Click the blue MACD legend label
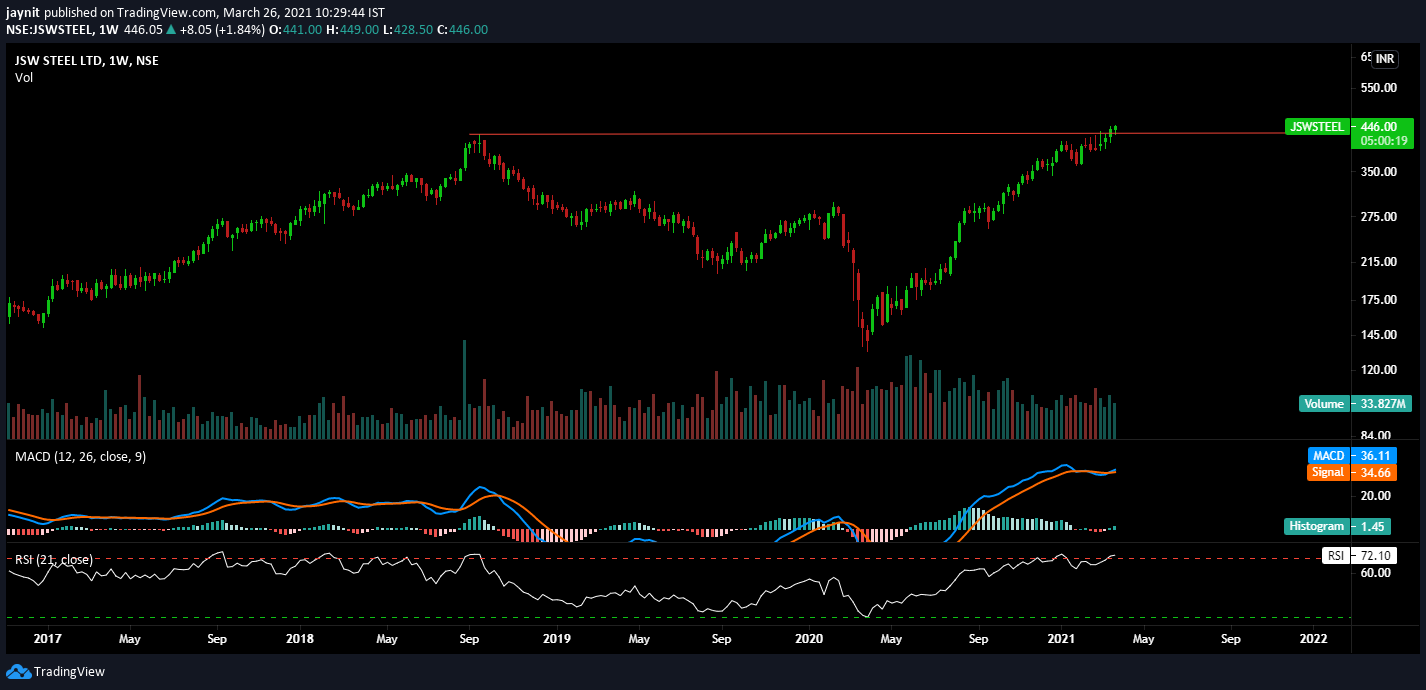 (1329, 456)
